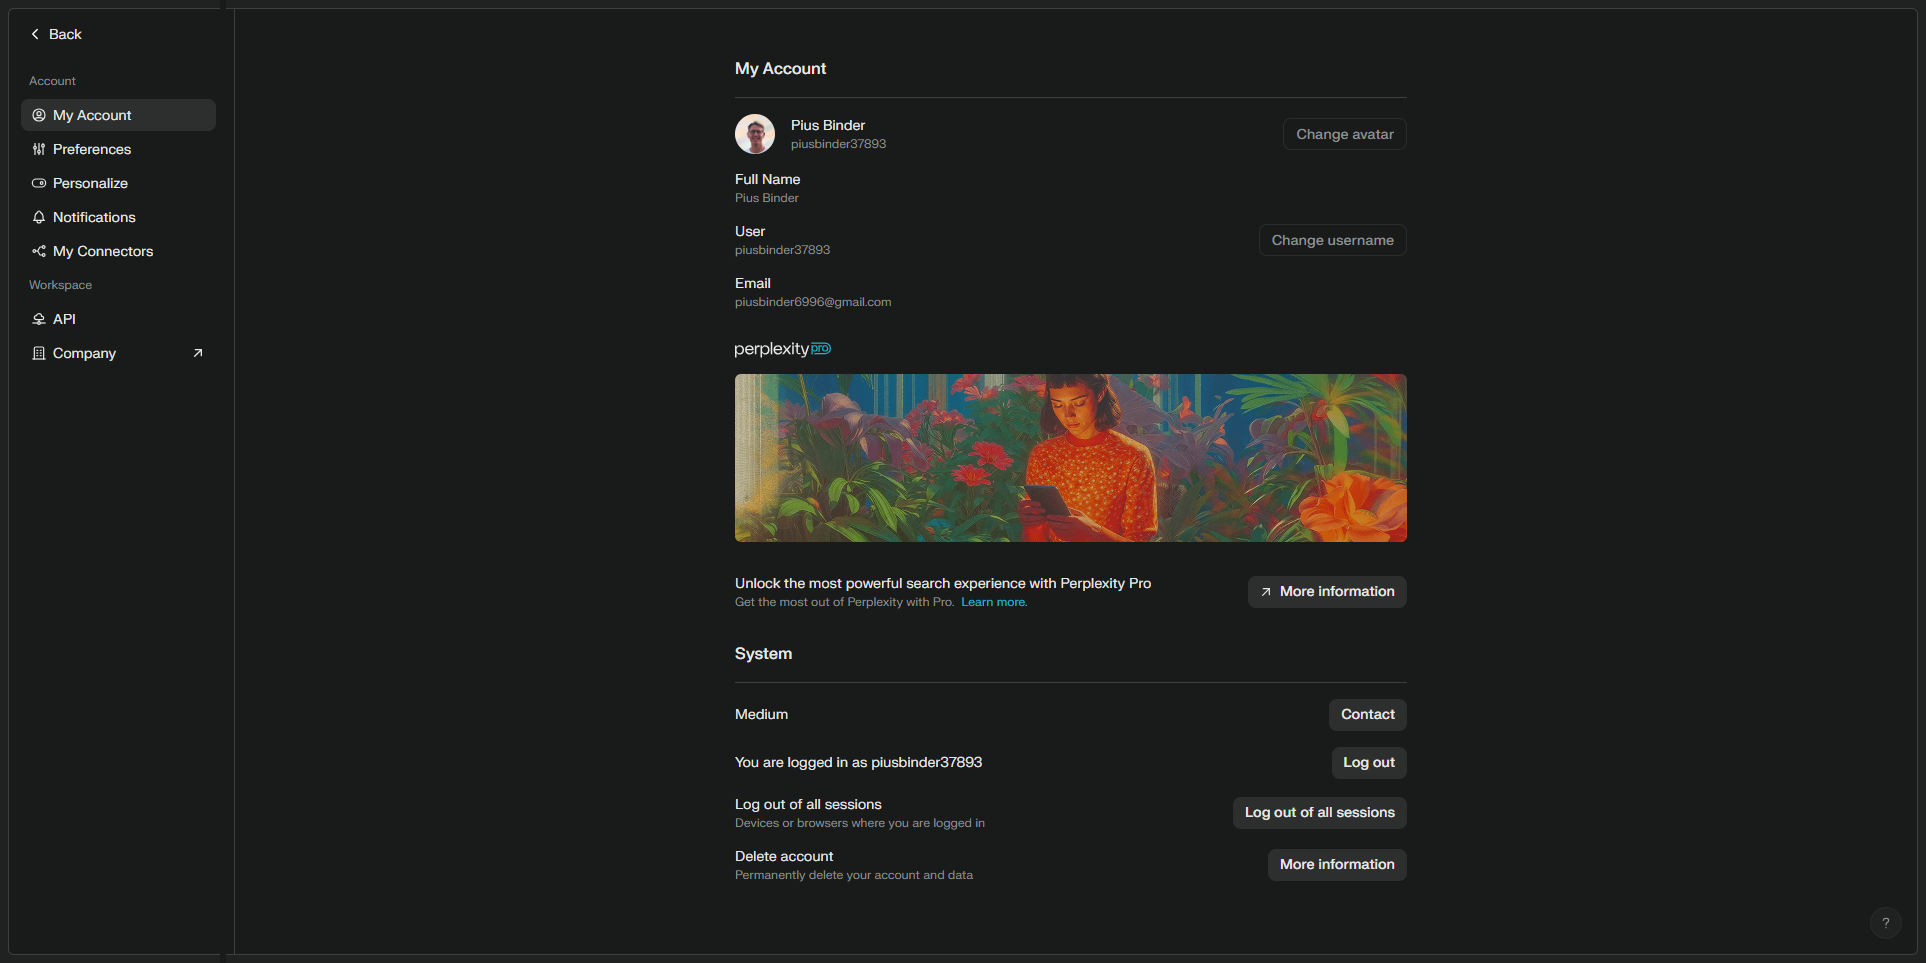Open the Preferences settings page
Viewport: 1926px width, 963px height.
pyautogui.click(x=92, y=149)
